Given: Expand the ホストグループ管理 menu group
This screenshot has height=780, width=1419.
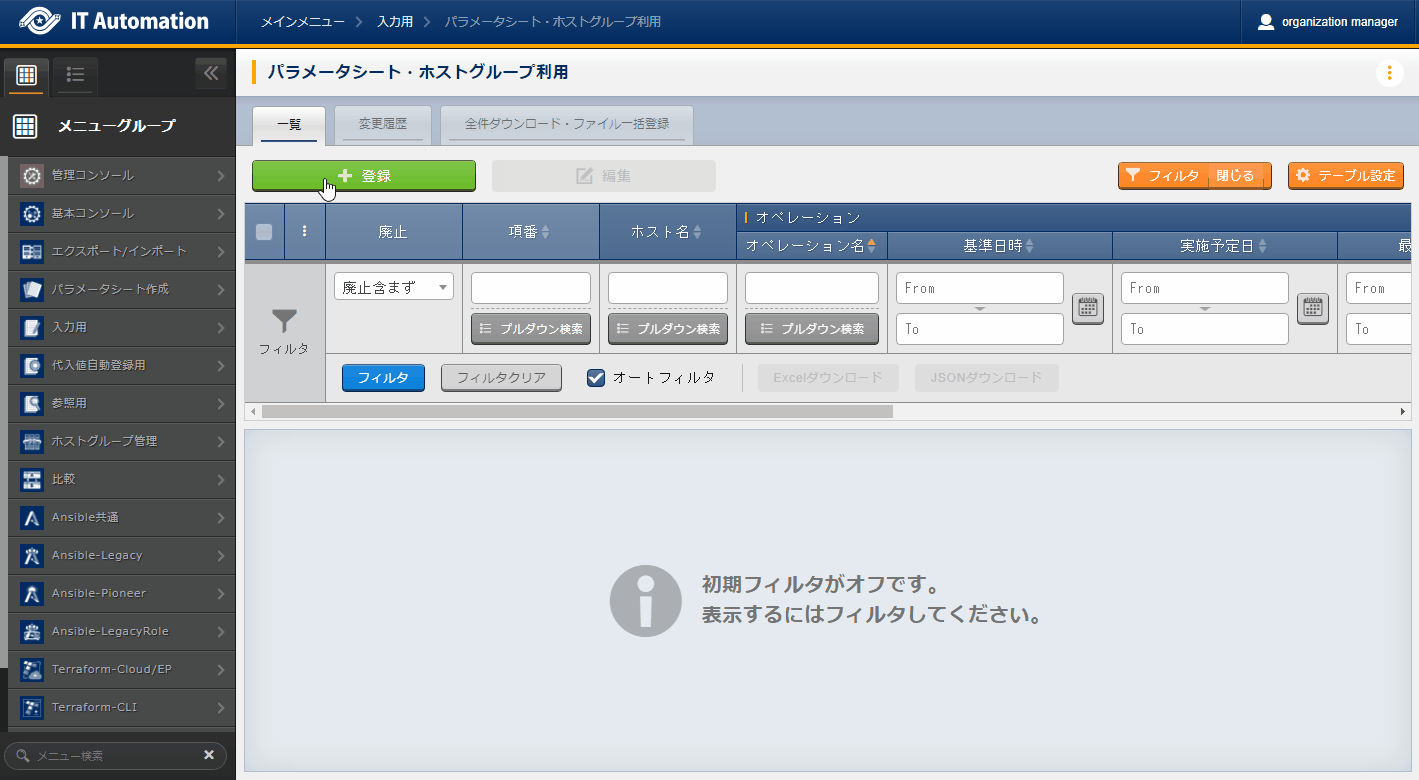Looking at the screenshot, I should [121, 441].
